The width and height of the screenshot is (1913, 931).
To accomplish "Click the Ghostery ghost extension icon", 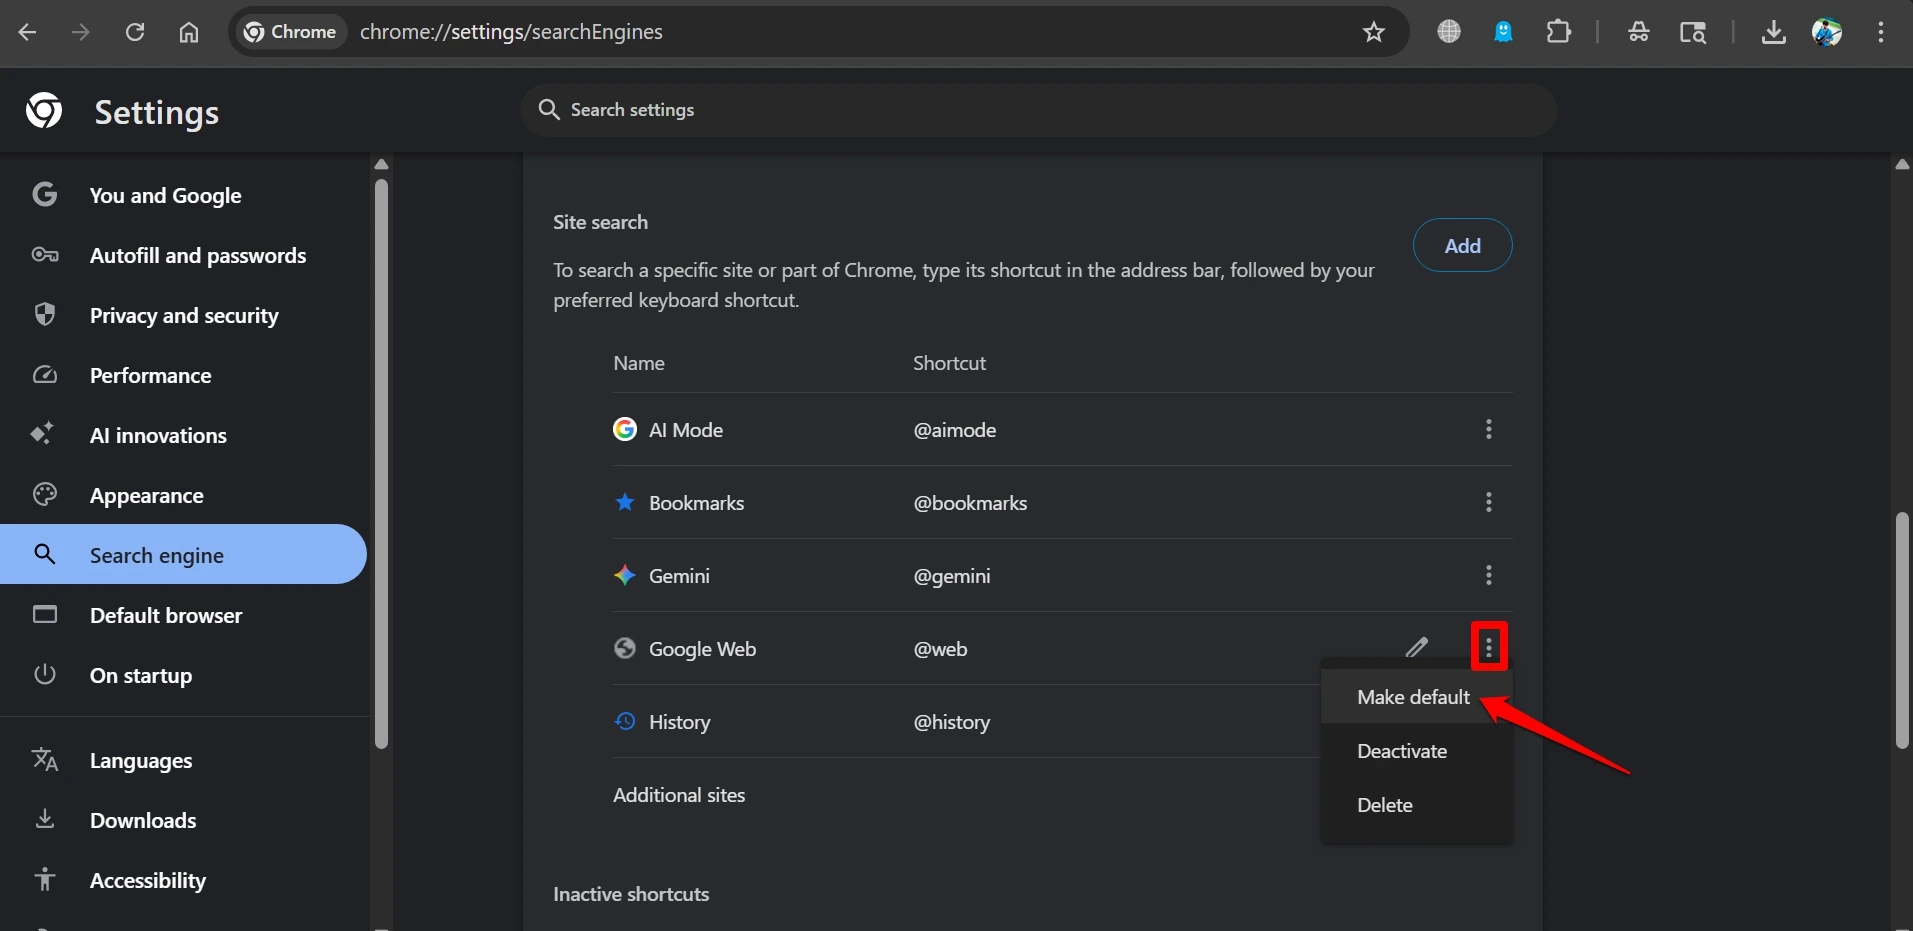I will pyautogui.click(x=1503, y=32).
